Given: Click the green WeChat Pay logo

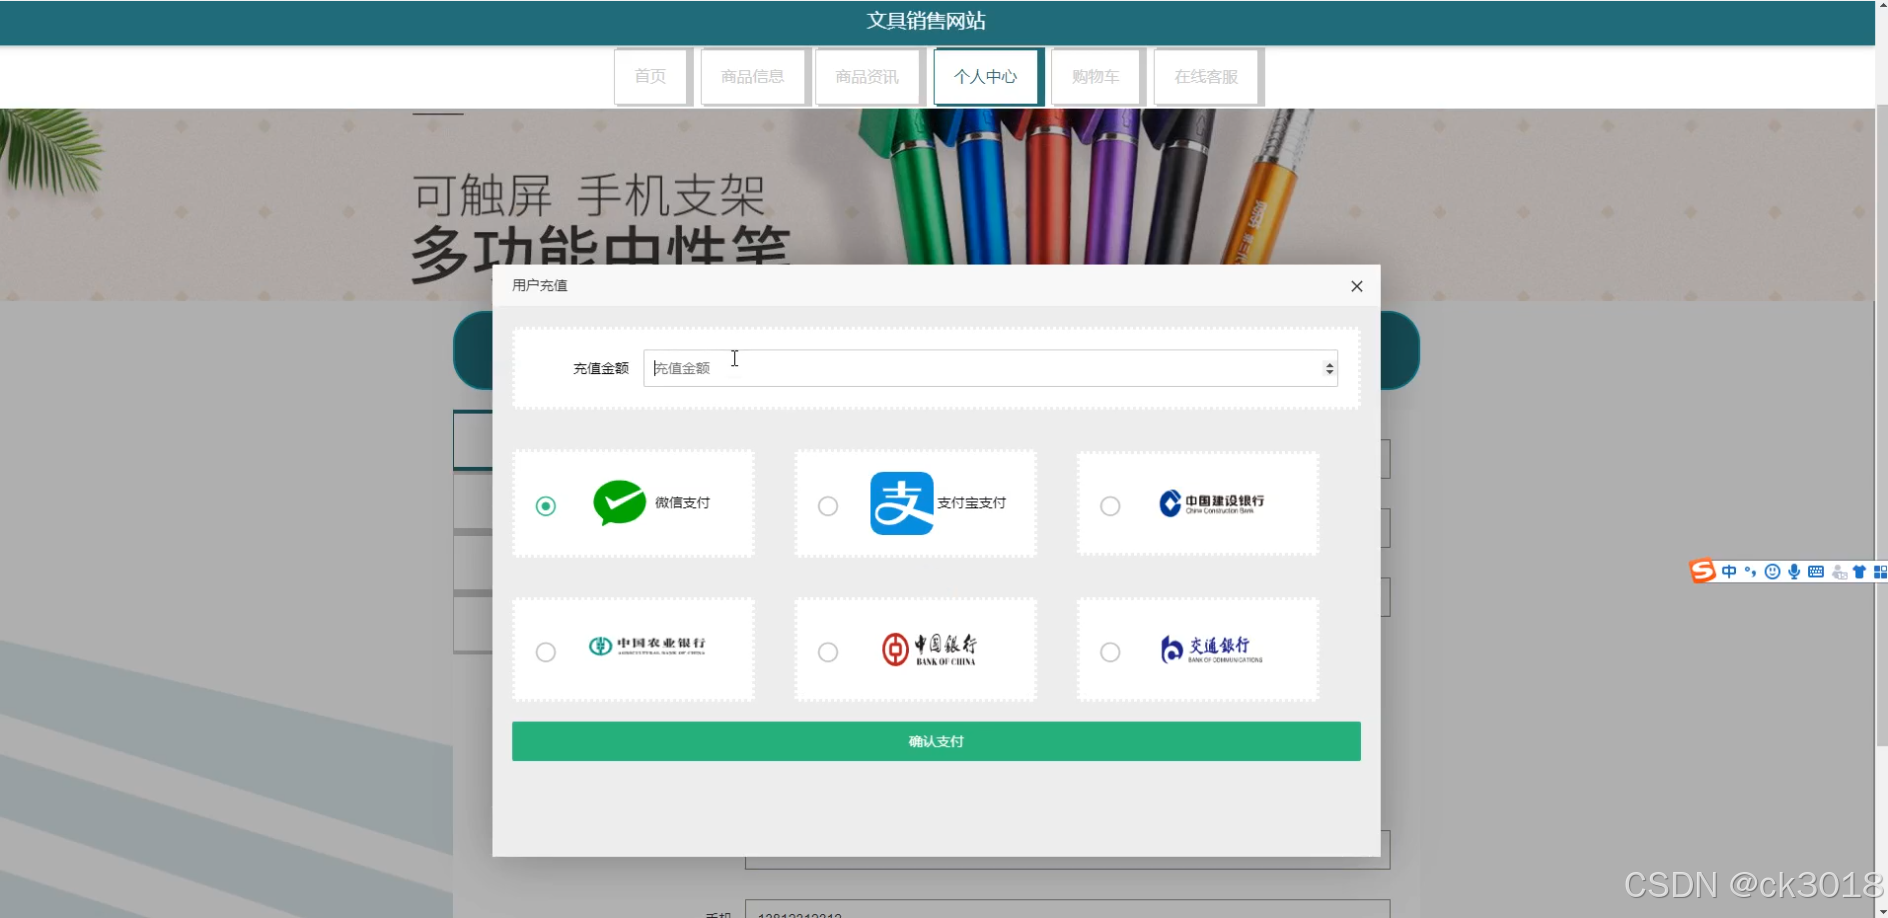Looking at the screenshot, I should point(619,502).
